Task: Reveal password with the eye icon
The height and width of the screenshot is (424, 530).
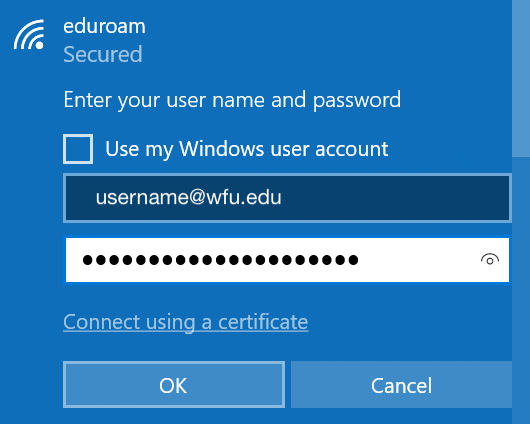Action: click(x=490, y=260)
